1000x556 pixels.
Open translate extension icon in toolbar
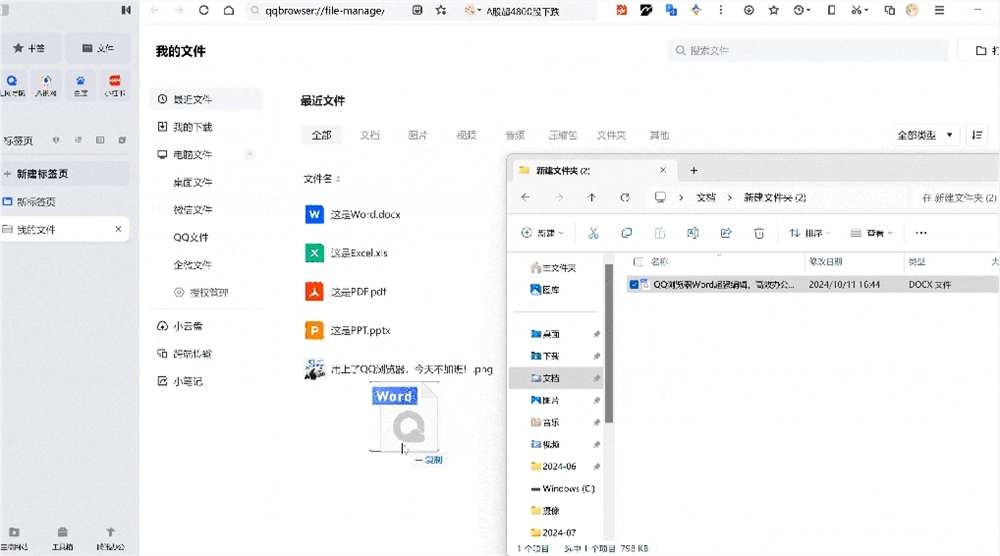(671, 10)
